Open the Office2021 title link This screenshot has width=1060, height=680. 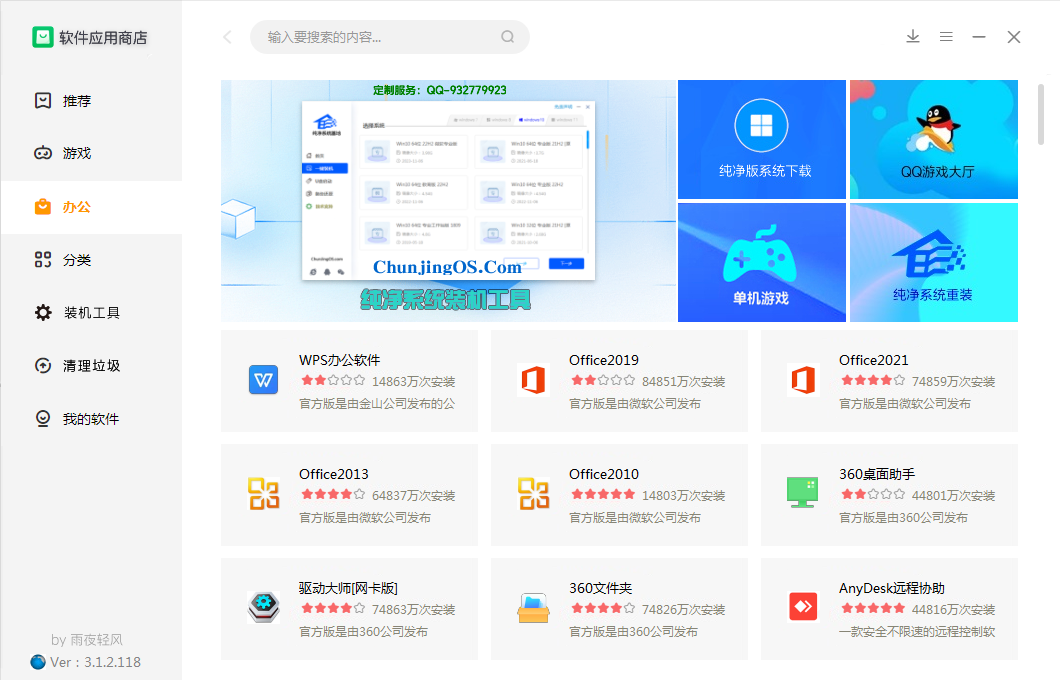873,360
